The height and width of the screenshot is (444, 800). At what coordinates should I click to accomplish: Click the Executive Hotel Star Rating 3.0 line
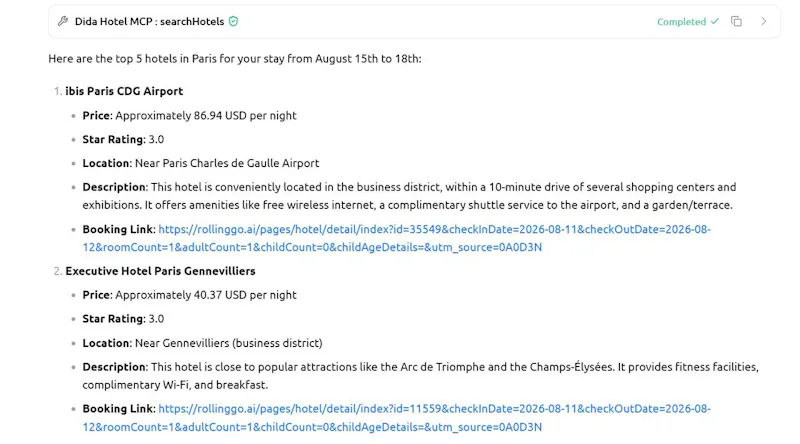pyautogui.click(x=123, y=319)
